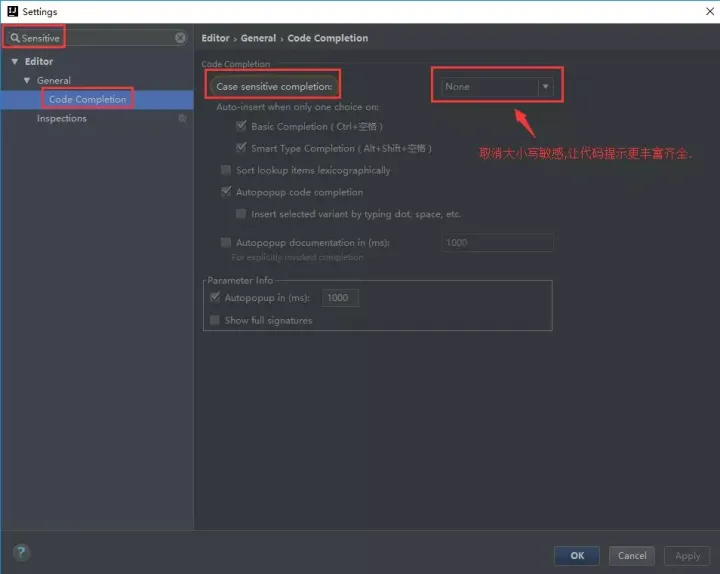The height and width of the screenshot is (574, 720).
Task: Click For explicitly invoked completion hint
Action: (x=297, y=257)
